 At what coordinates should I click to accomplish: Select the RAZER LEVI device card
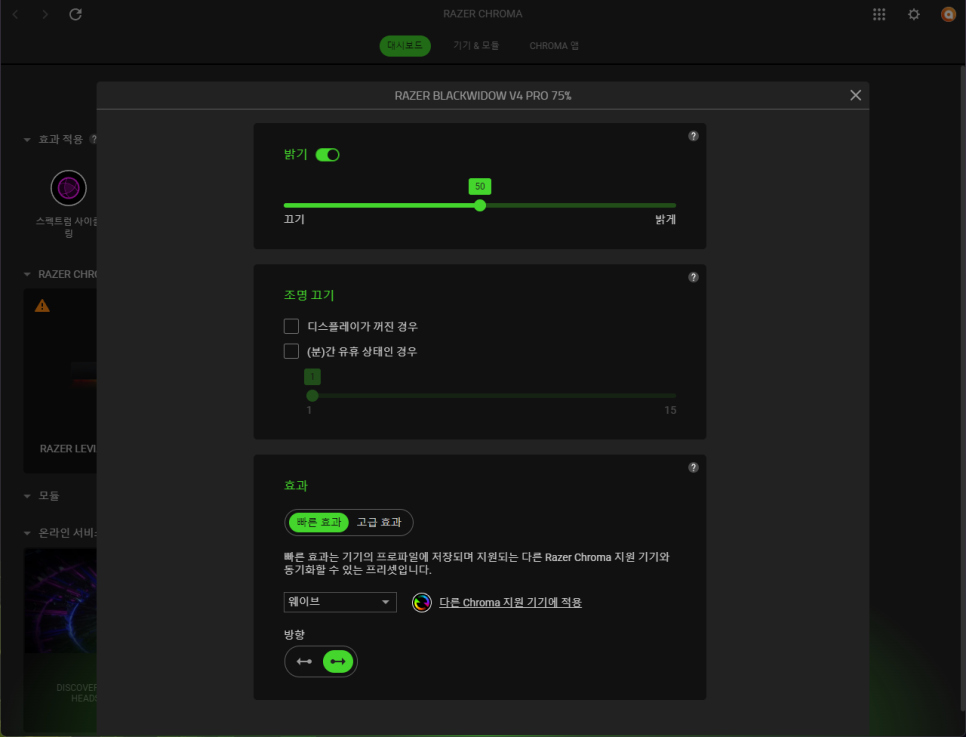60,381
